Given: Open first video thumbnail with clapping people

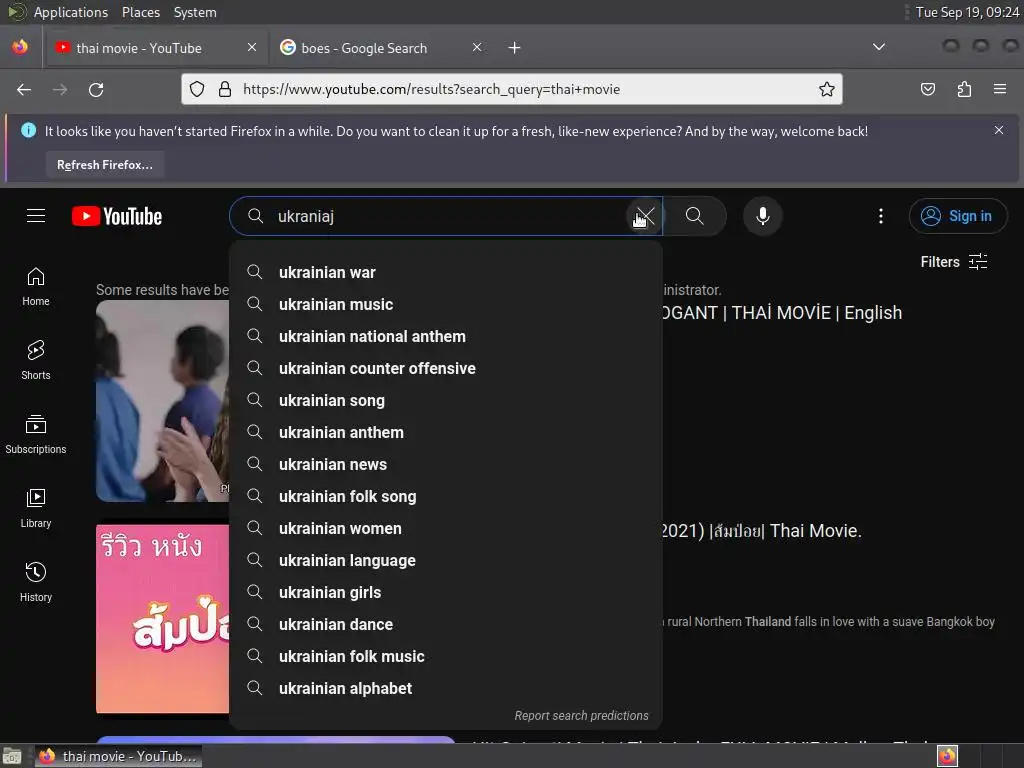Looking at the screenshot, I should click(163, 400).
